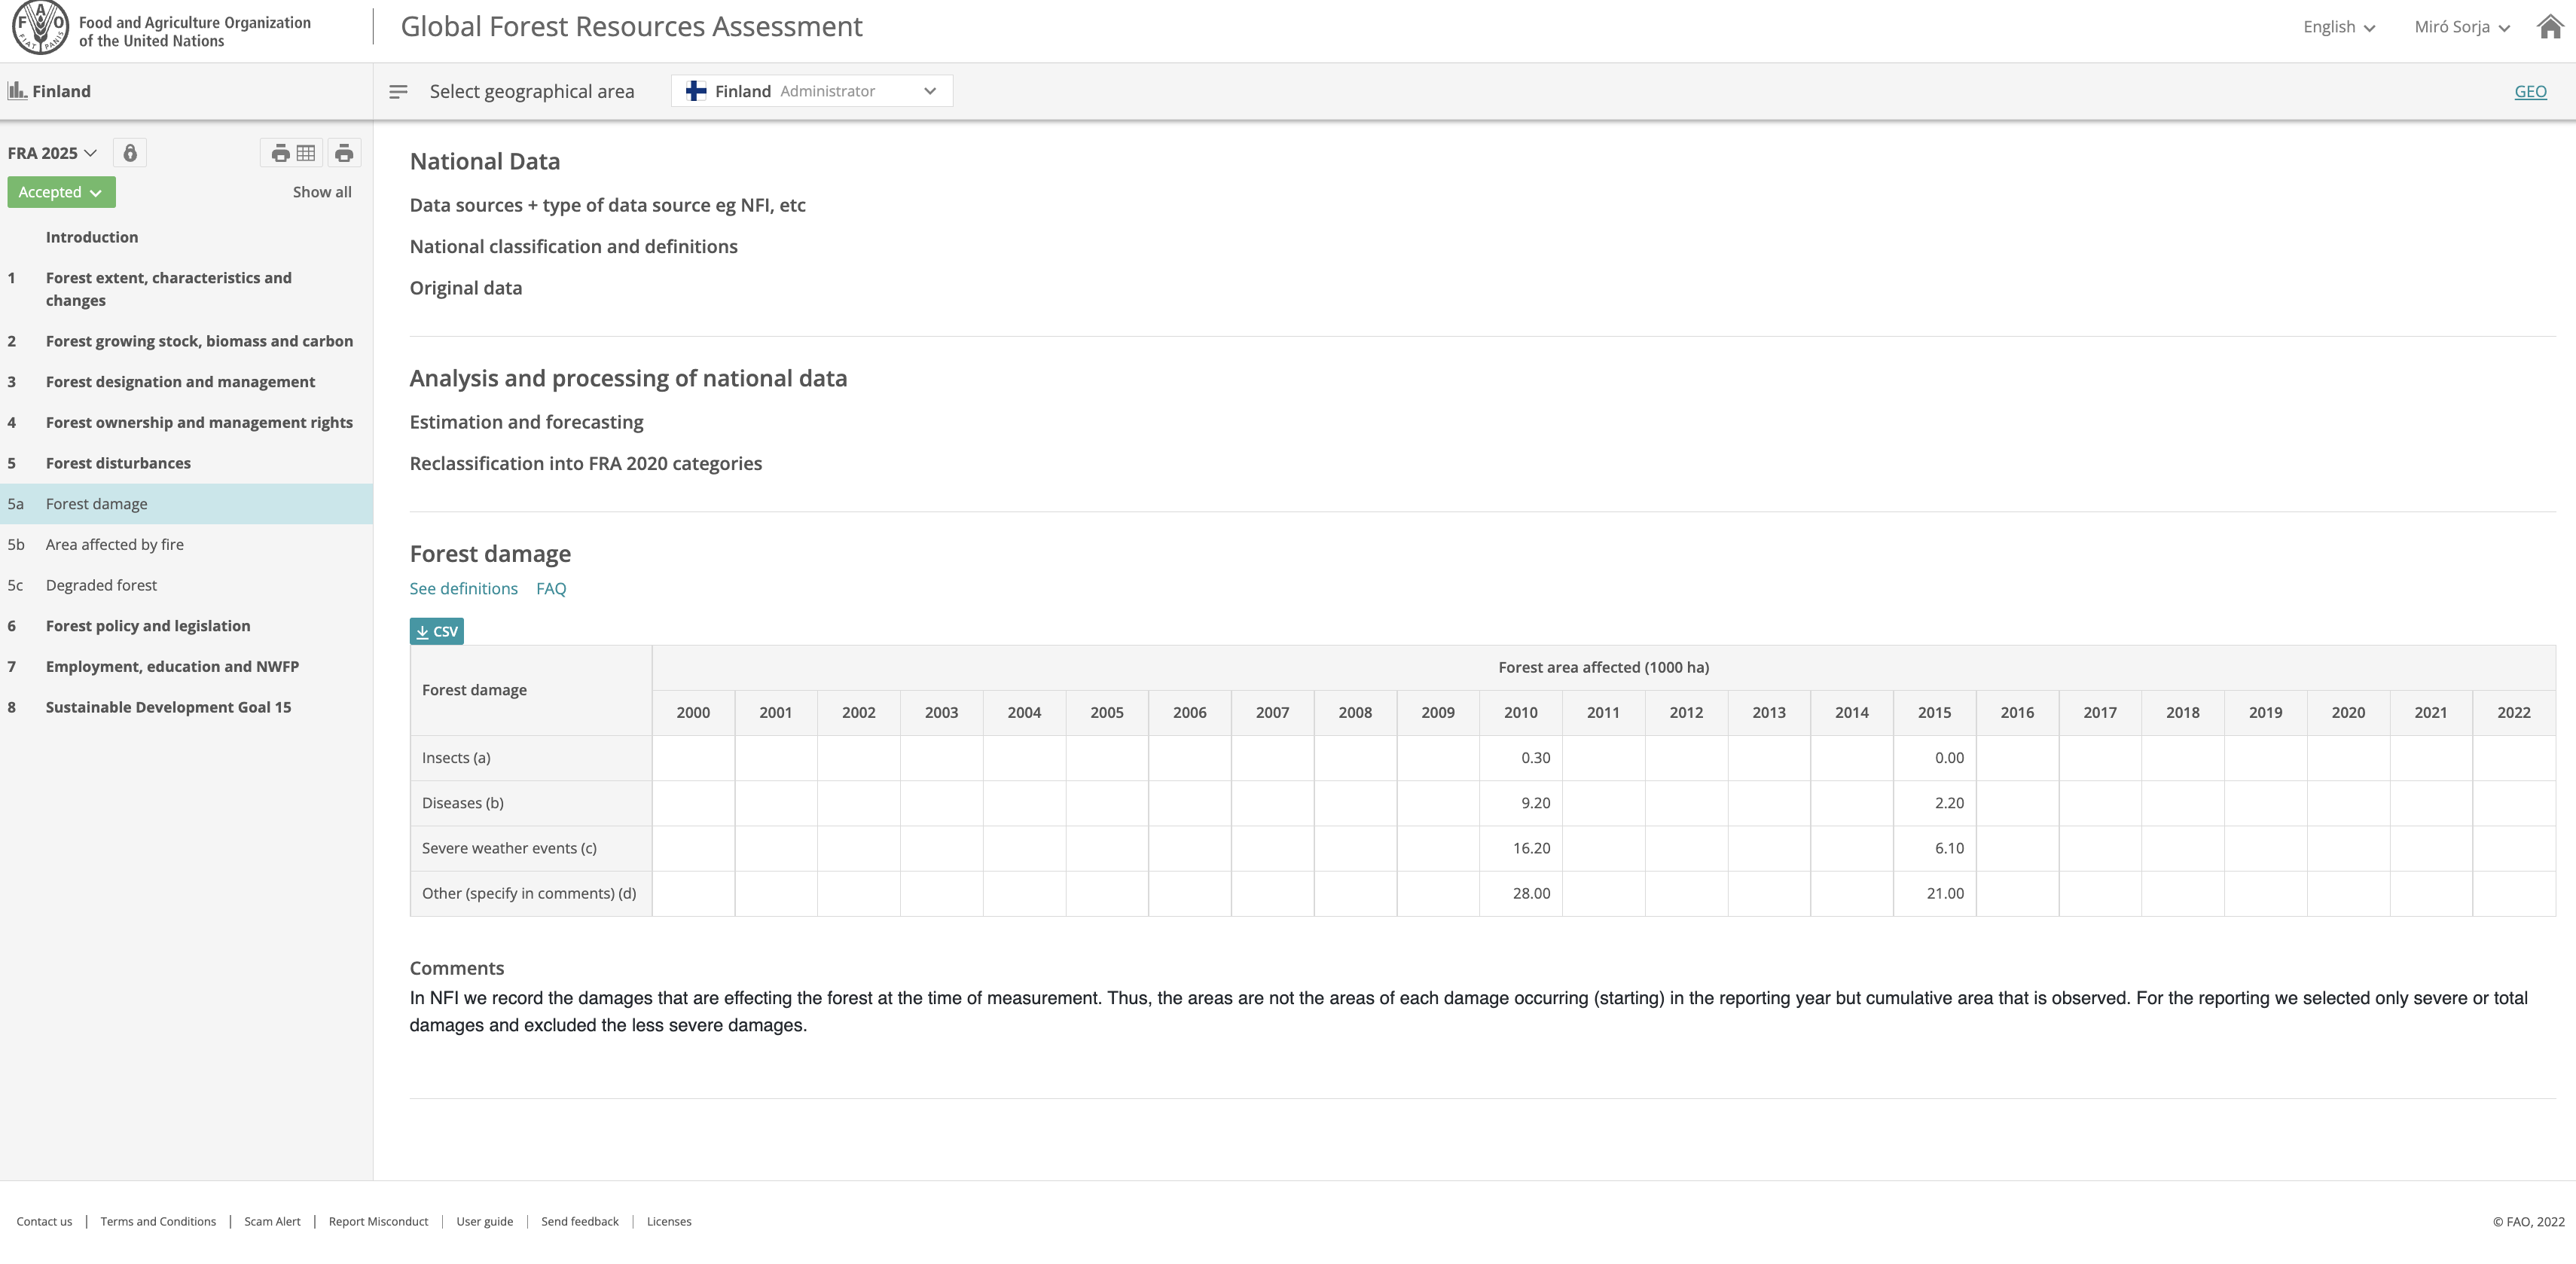The width and height of the screenshot is (2576, 1264).
Task: Download table data via the CSV icon button
Action: [x=436, y=631]
